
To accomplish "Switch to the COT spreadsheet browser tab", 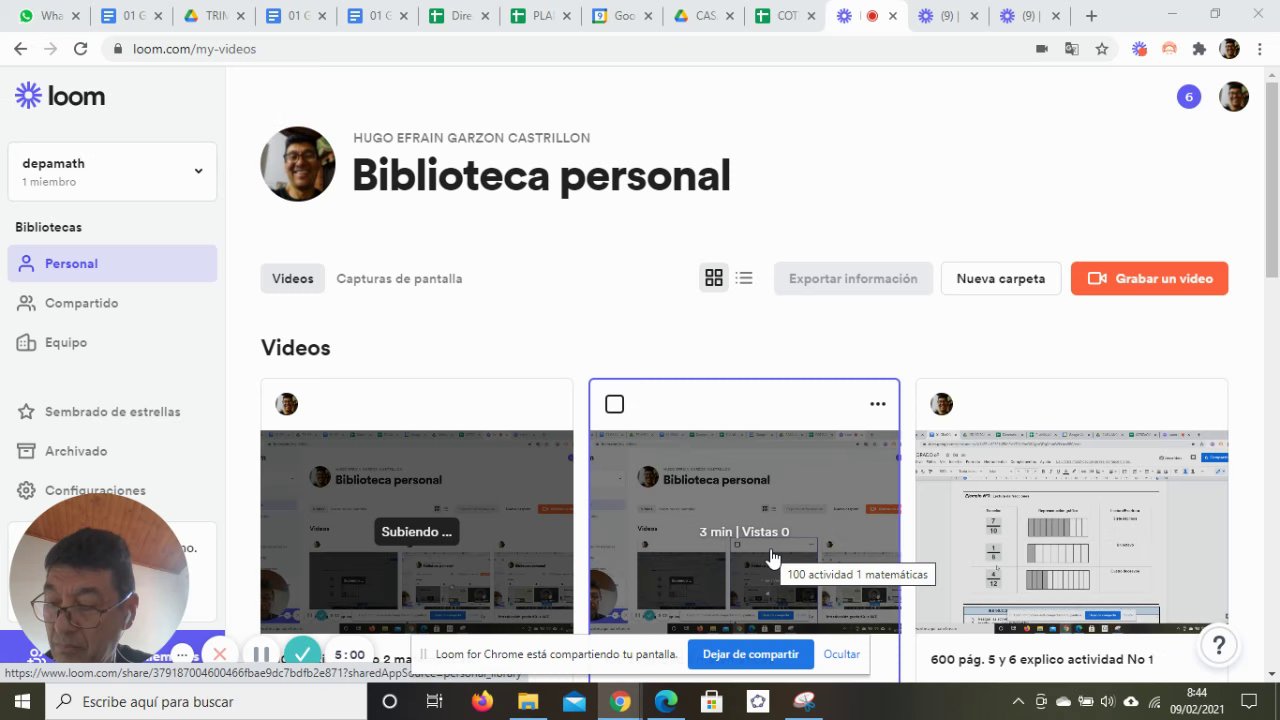I will pyautogui.click(x=787, y=16).
